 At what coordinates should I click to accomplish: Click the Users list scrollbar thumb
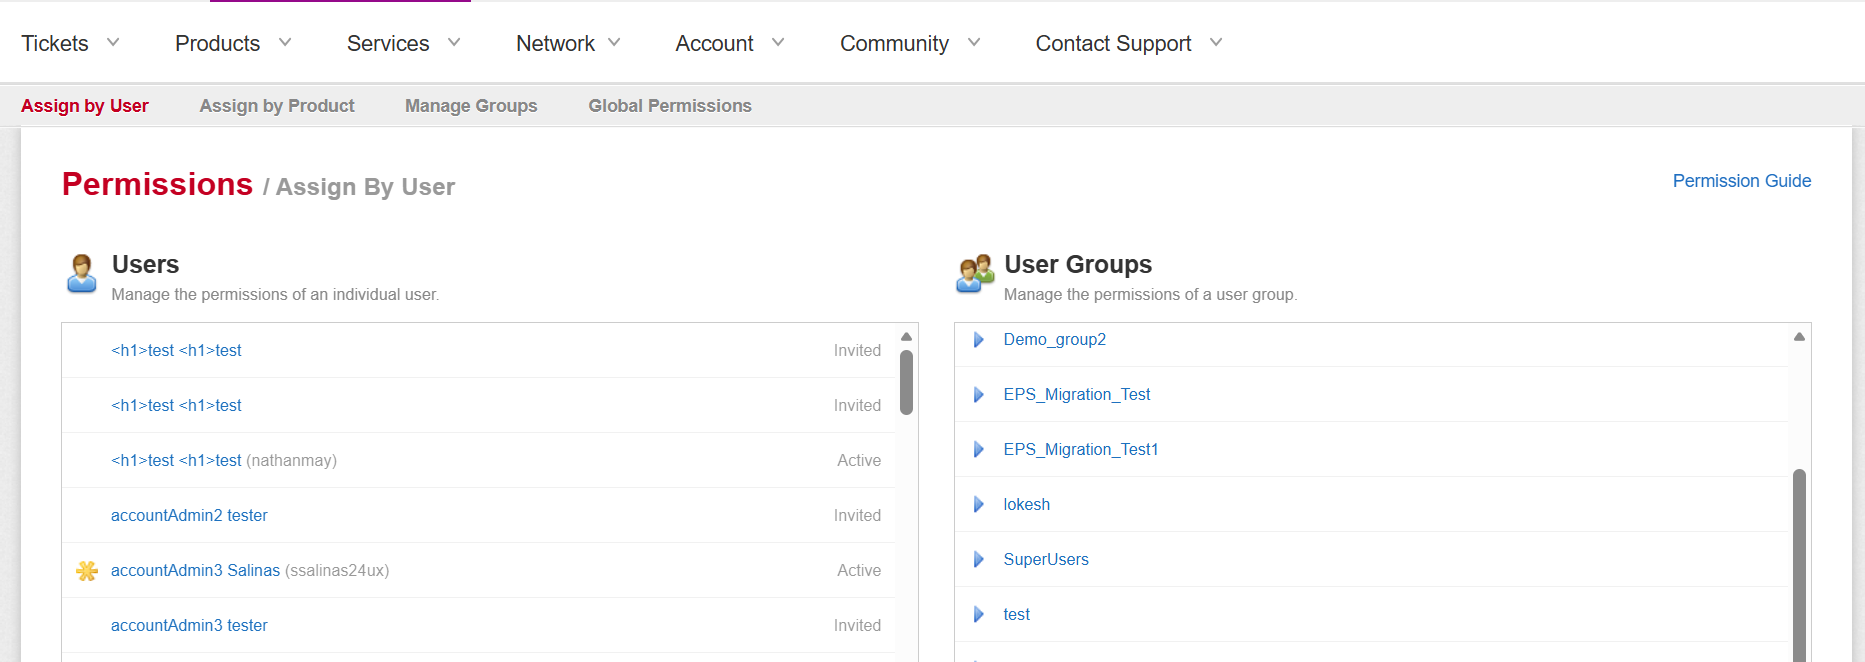906,382
